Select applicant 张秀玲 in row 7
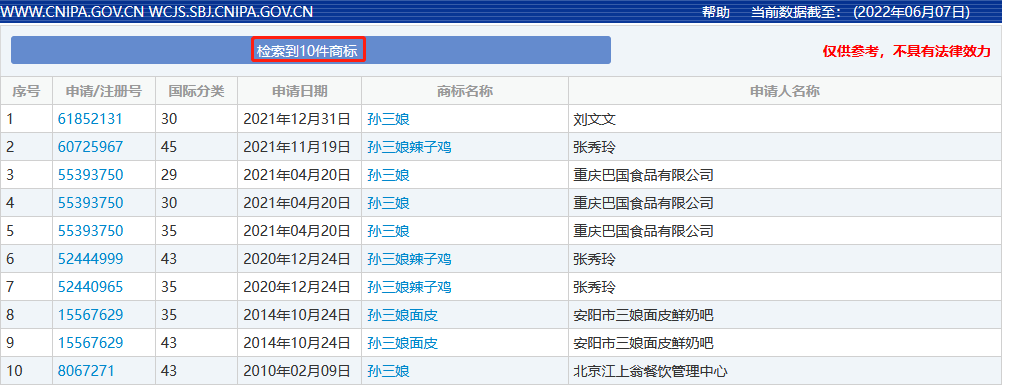Viewport: 1009px width, 390px height. coord(595,287)
